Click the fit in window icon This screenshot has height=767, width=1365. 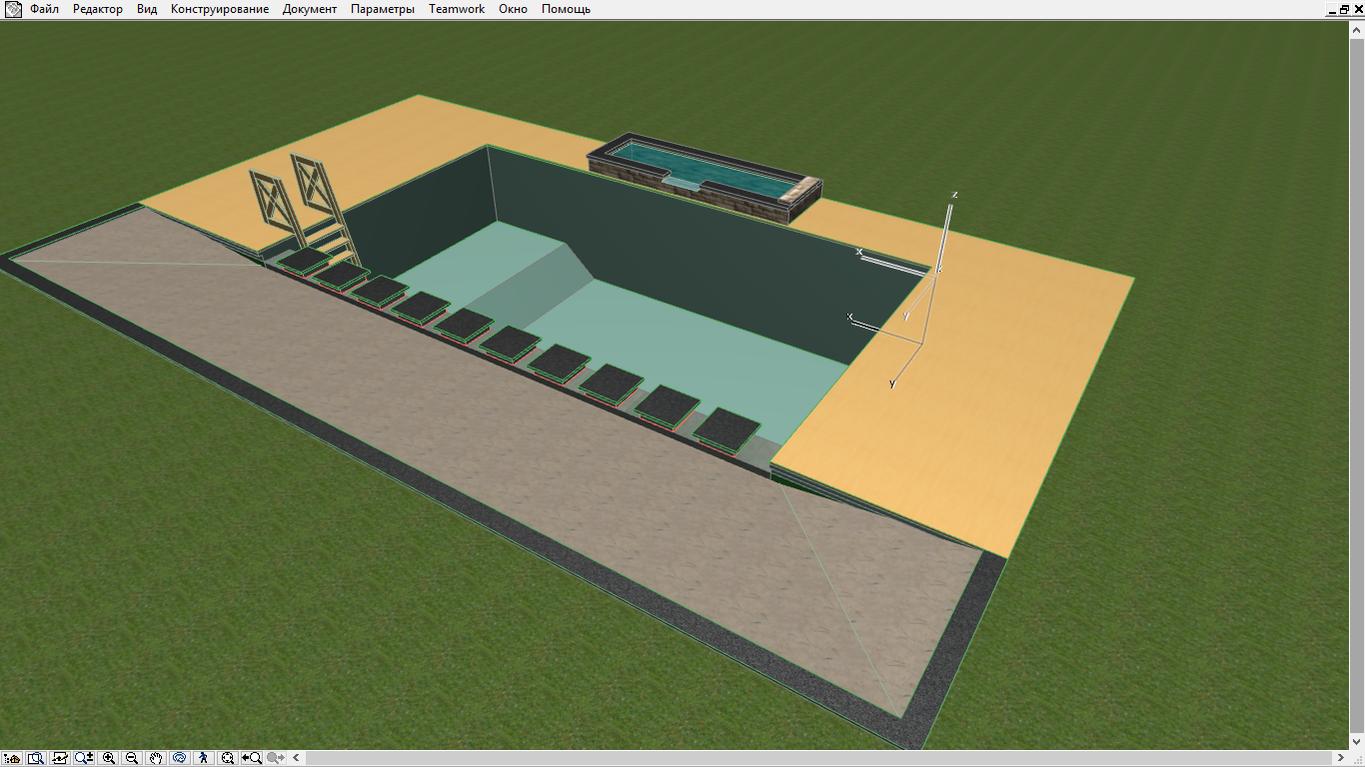(228, 758)
